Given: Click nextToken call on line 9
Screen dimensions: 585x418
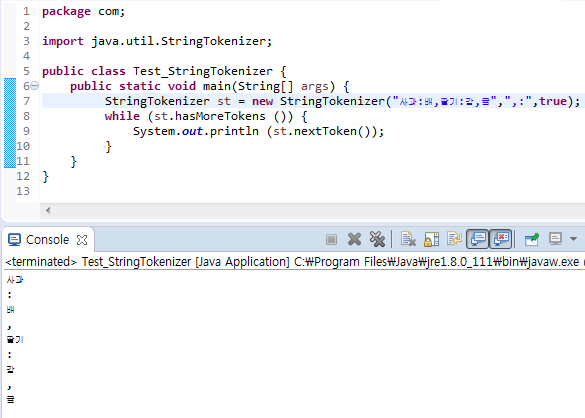Looking at the screenshot, I should [x=325, y=131].
